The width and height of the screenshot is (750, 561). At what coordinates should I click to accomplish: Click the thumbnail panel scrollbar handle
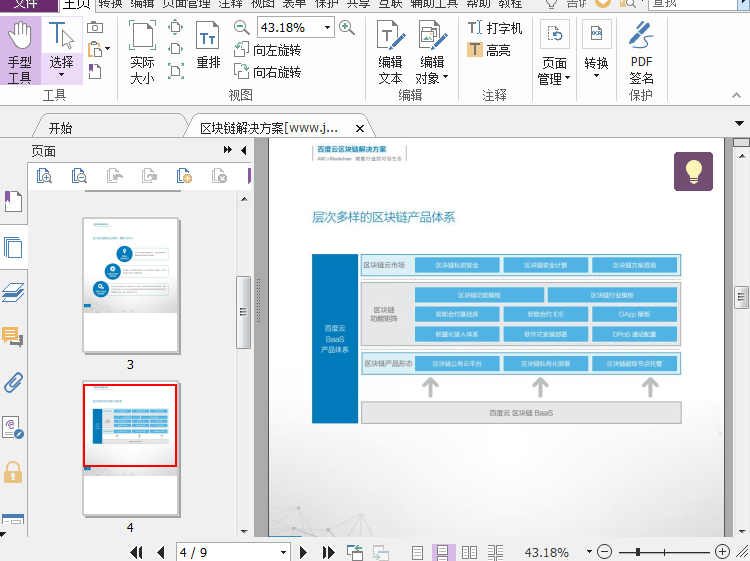243,312
